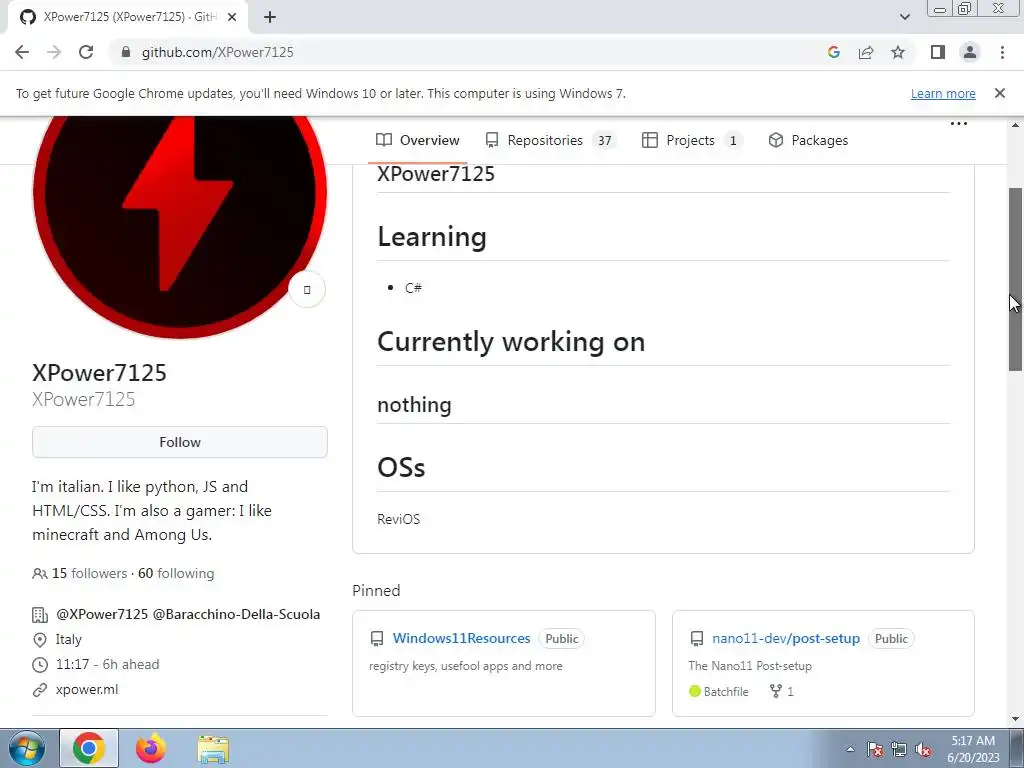The width and height of the screenshot is (1024, 768).
Task: Open the Windows11Resources pinned repository
Action: (x=461, y=639)
